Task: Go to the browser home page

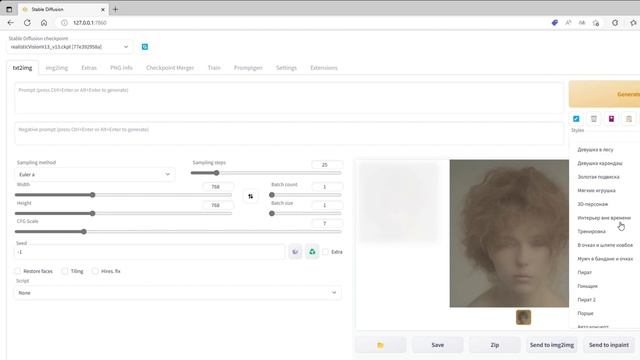Action: click(44, 23)
